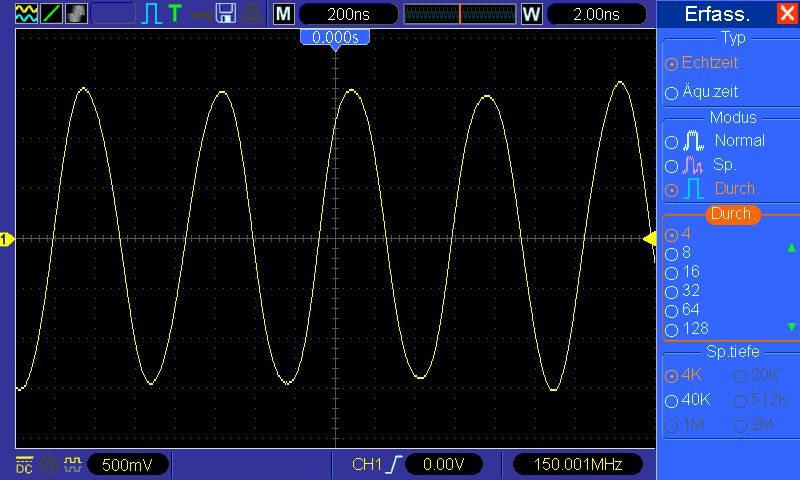Click the floppy disk save icon
This screenshot has width=800, height=480.
point(226,14)
